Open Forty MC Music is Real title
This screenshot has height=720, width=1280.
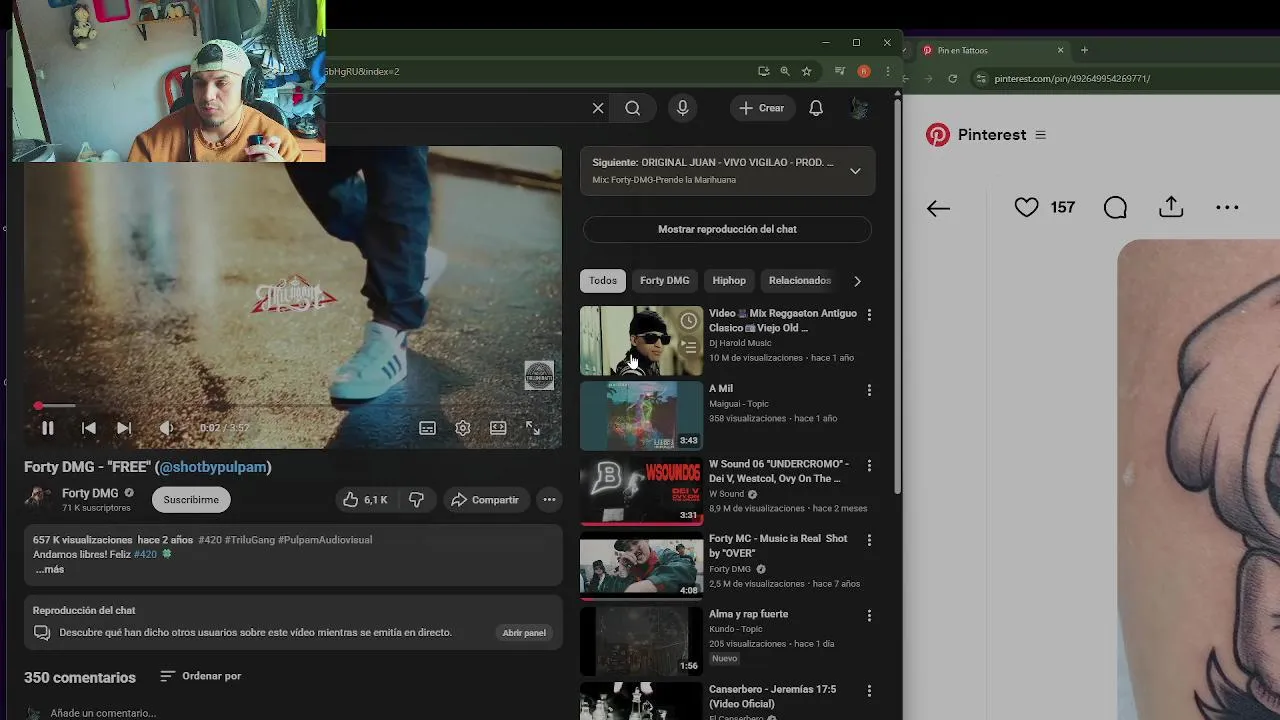(x=778, y=546)
